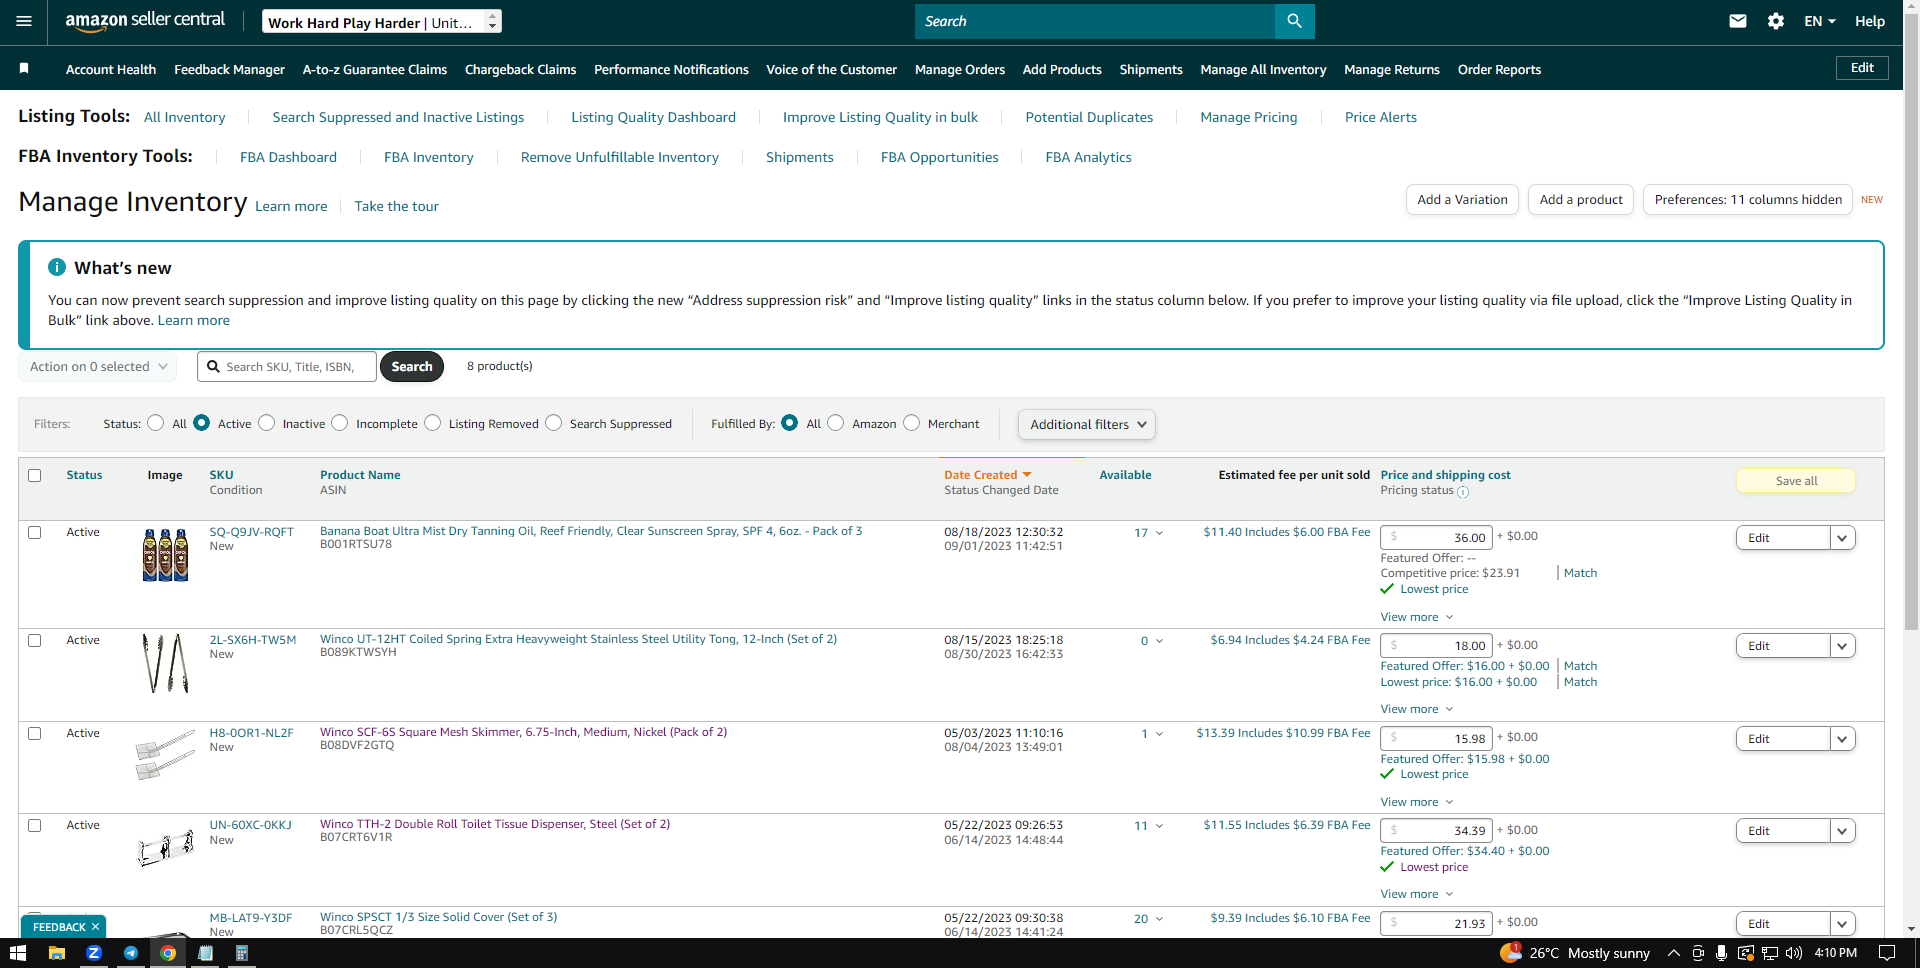Click the search magnifier button in header
The image size is (1920, 968).
1294,21
